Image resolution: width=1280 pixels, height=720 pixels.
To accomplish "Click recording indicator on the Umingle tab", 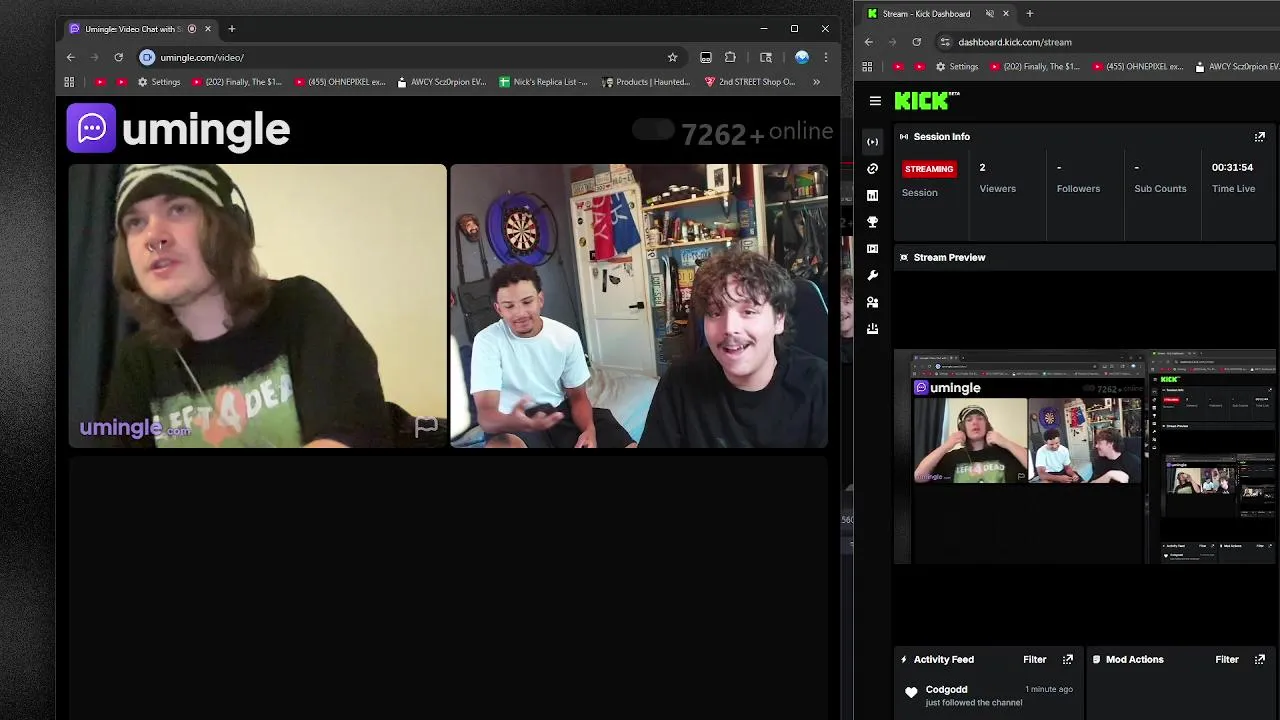I will pyautogui.click(x=192, y=29).
